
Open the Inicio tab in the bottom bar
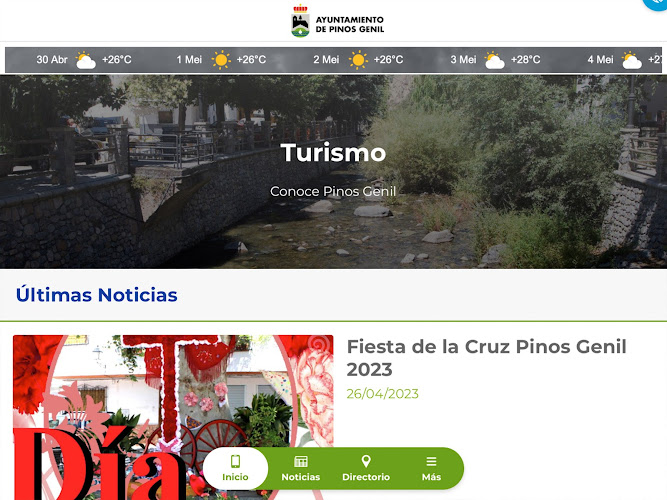point(235,468)
